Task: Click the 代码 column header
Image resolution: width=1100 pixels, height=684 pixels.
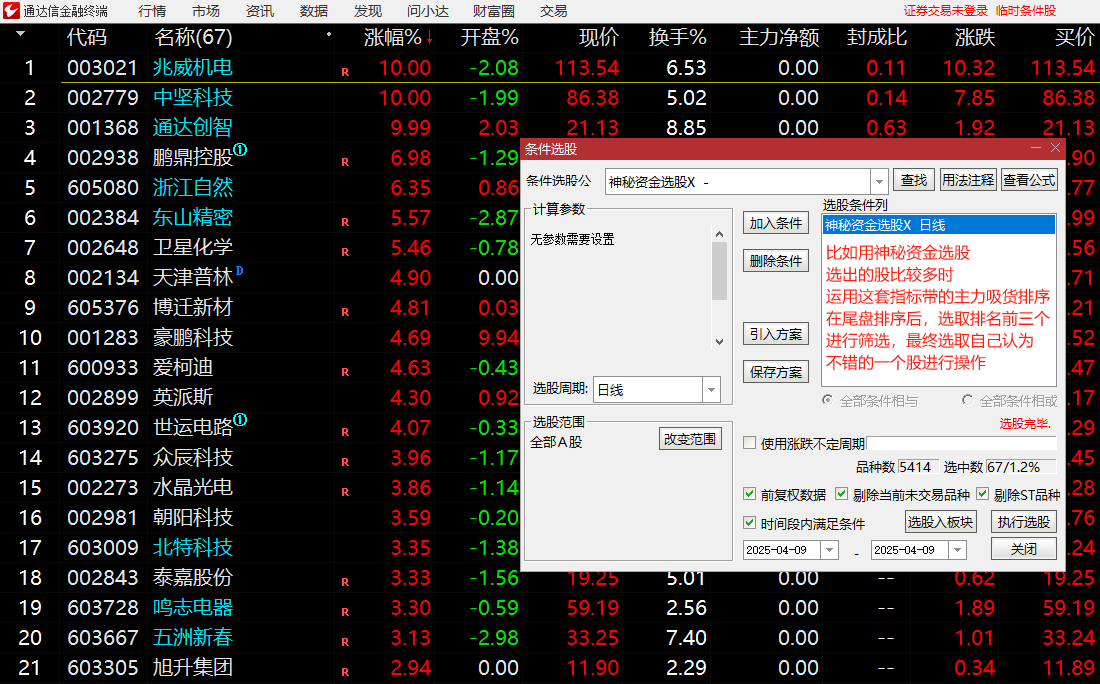Action: click(x=87, y=37)
